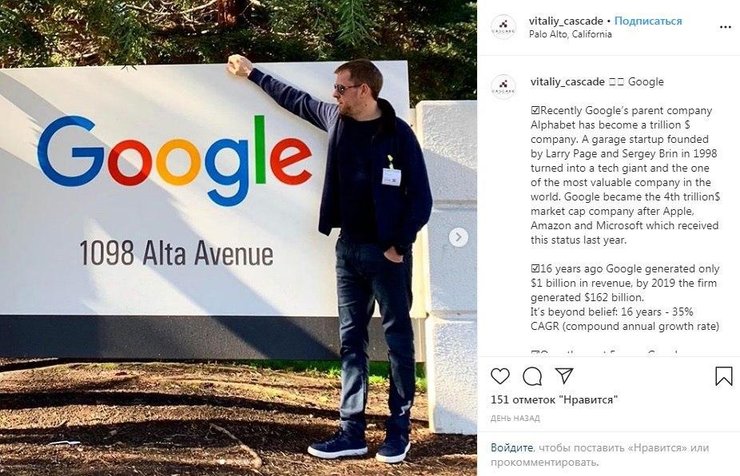Advance to the next photo with the arrow
This screenshot has height=476, width=740.
tap(458, 237)
